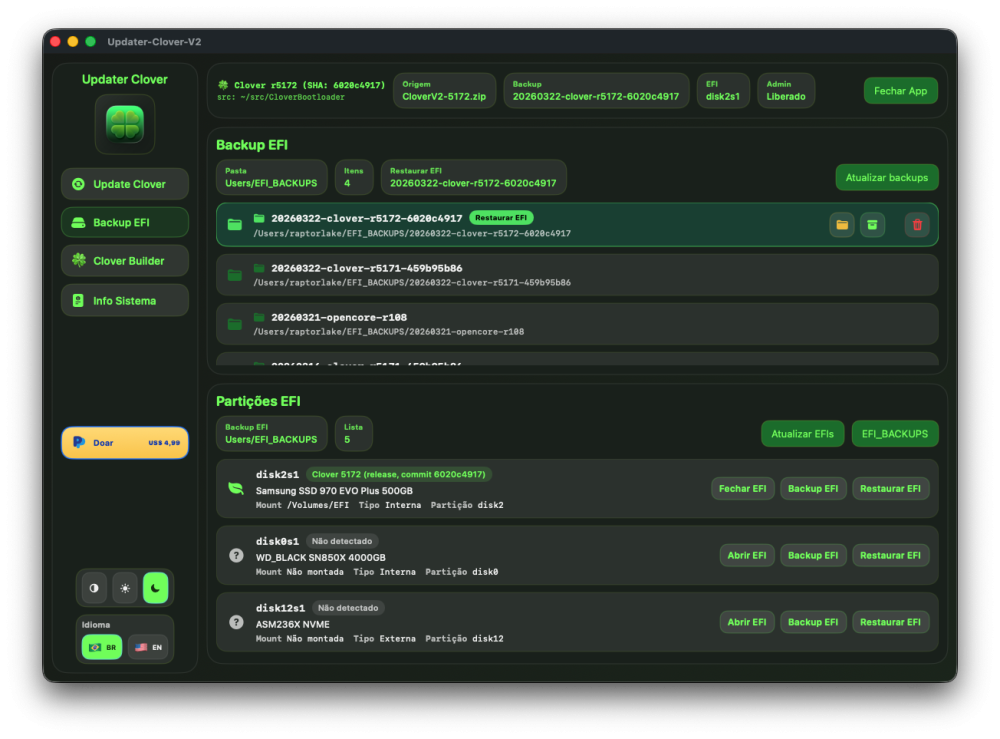Click the clover icon beside Clover r5172

[x=223, y=85]
